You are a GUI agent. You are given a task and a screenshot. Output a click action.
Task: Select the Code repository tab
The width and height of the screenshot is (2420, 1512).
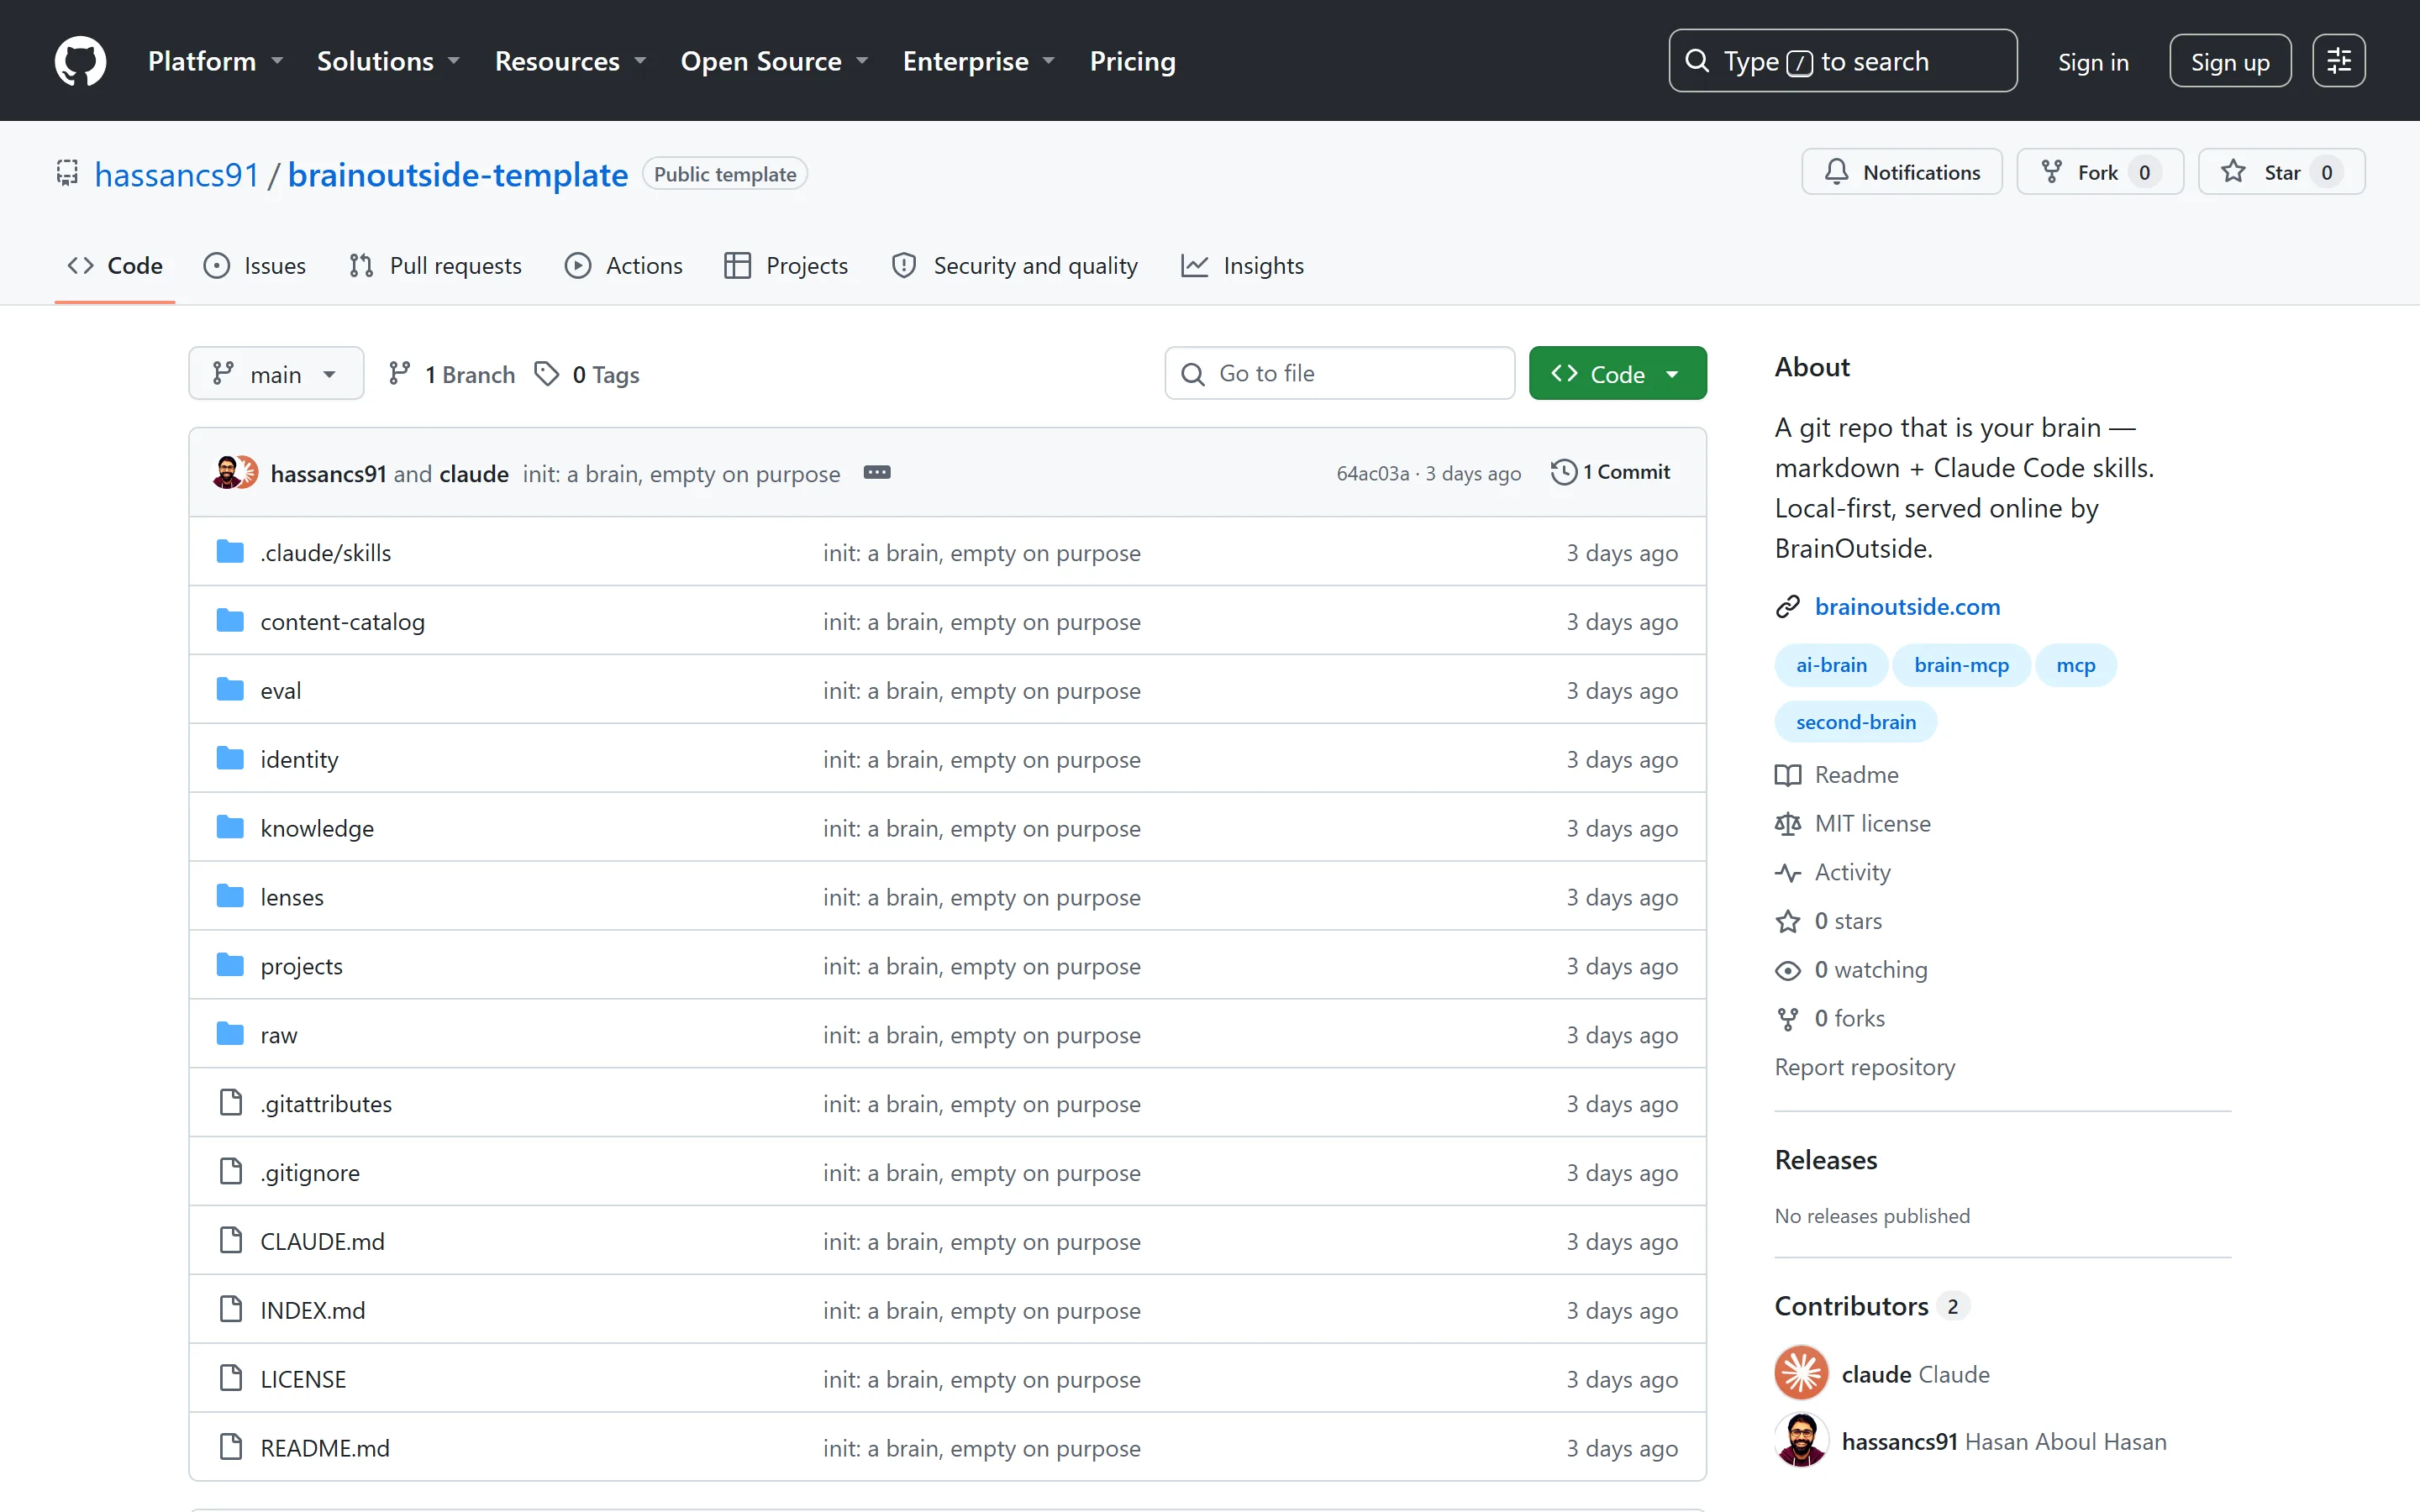pyautogui.click(x=114, y=266)
